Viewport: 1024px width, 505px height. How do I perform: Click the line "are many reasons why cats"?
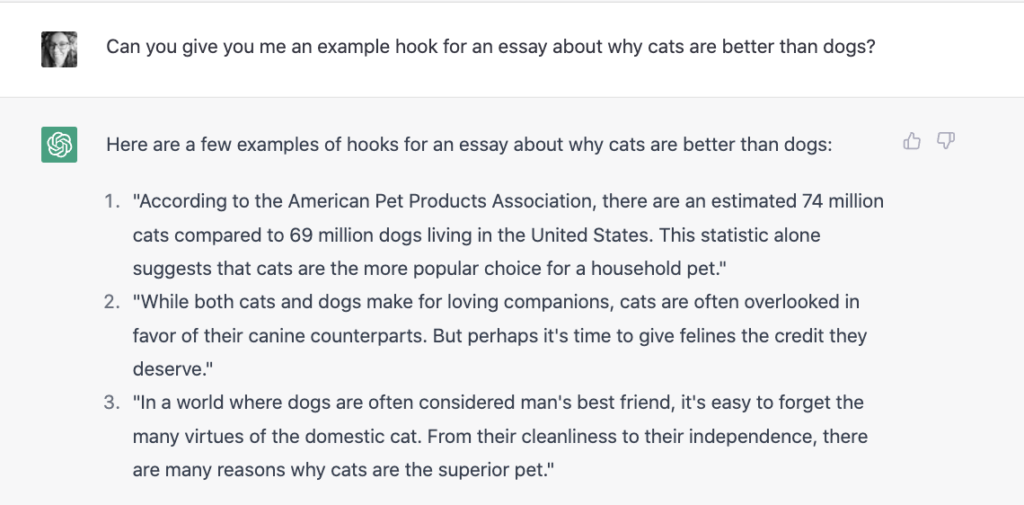coord(344,470)
